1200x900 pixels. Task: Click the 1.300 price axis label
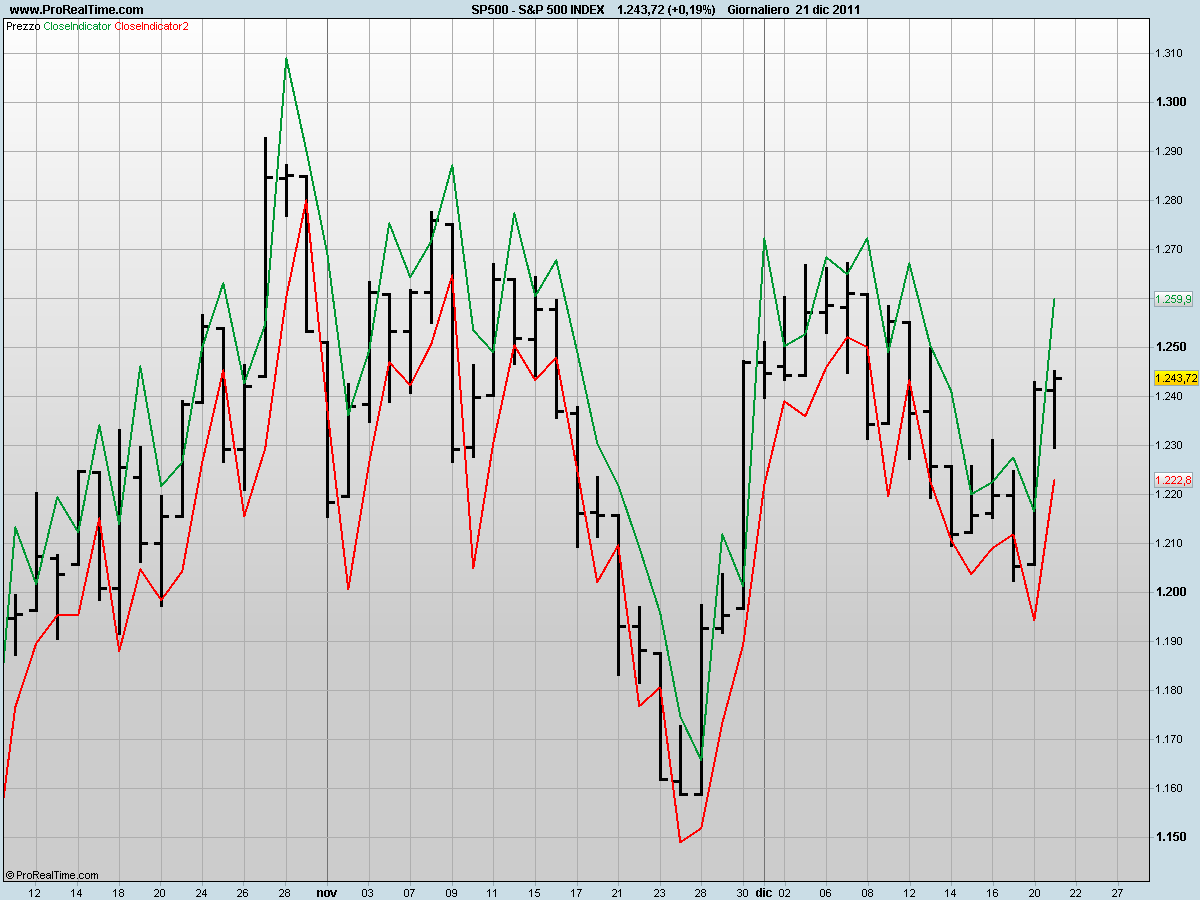[x=1170, y=102]
